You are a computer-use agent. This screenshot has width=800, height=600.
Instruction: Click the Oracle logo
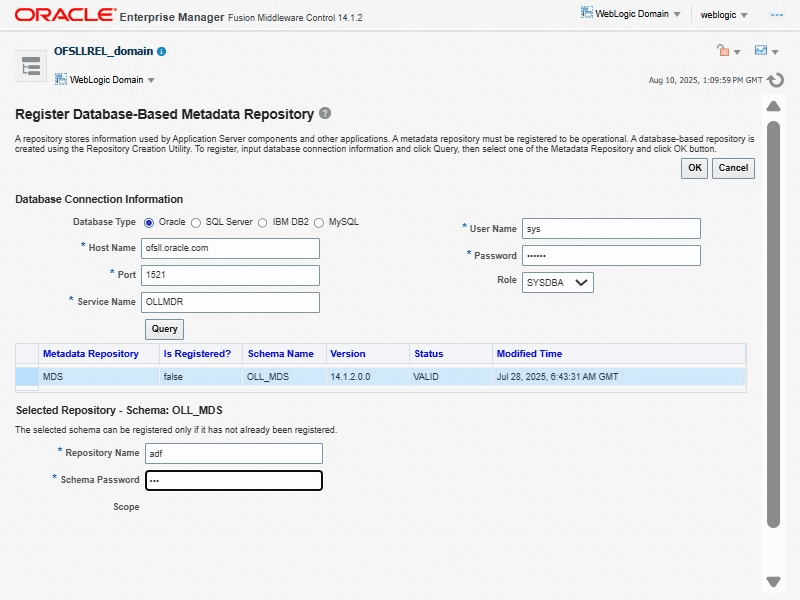(65, 15)
